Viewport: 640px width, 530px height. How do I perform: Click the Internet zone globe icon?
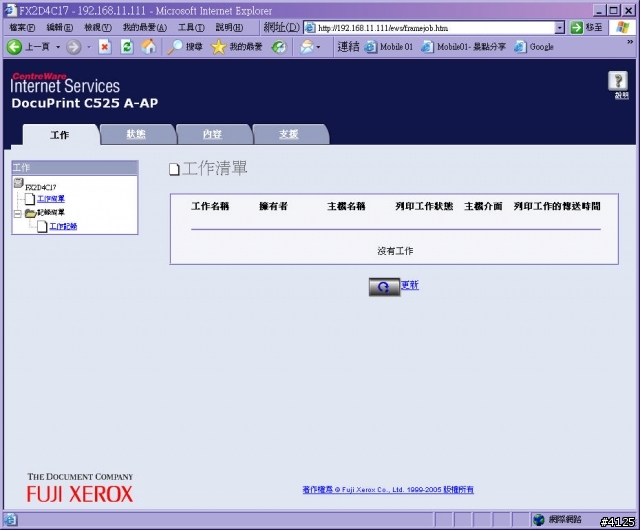(x=539, y=519)
